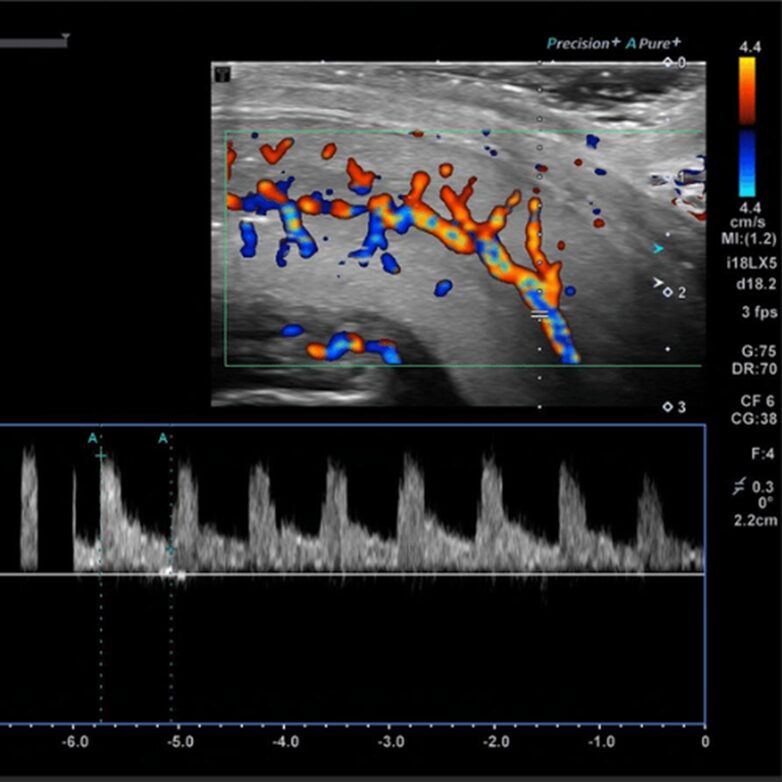The width and height of the screenshot is (782, 782).
Task: Select the Doppler sample gate marker
Action: pyautogui.click(x=539, y=315)
